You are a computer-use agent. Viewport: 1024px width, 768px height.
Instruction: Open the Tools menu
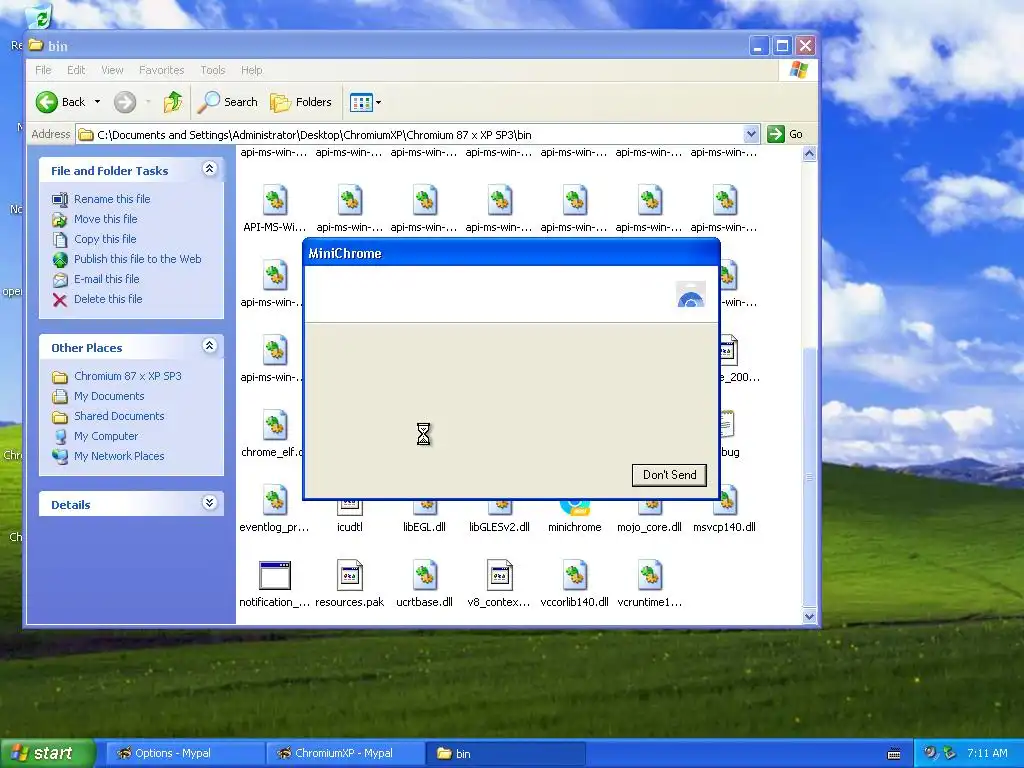[x=212, y=70]
